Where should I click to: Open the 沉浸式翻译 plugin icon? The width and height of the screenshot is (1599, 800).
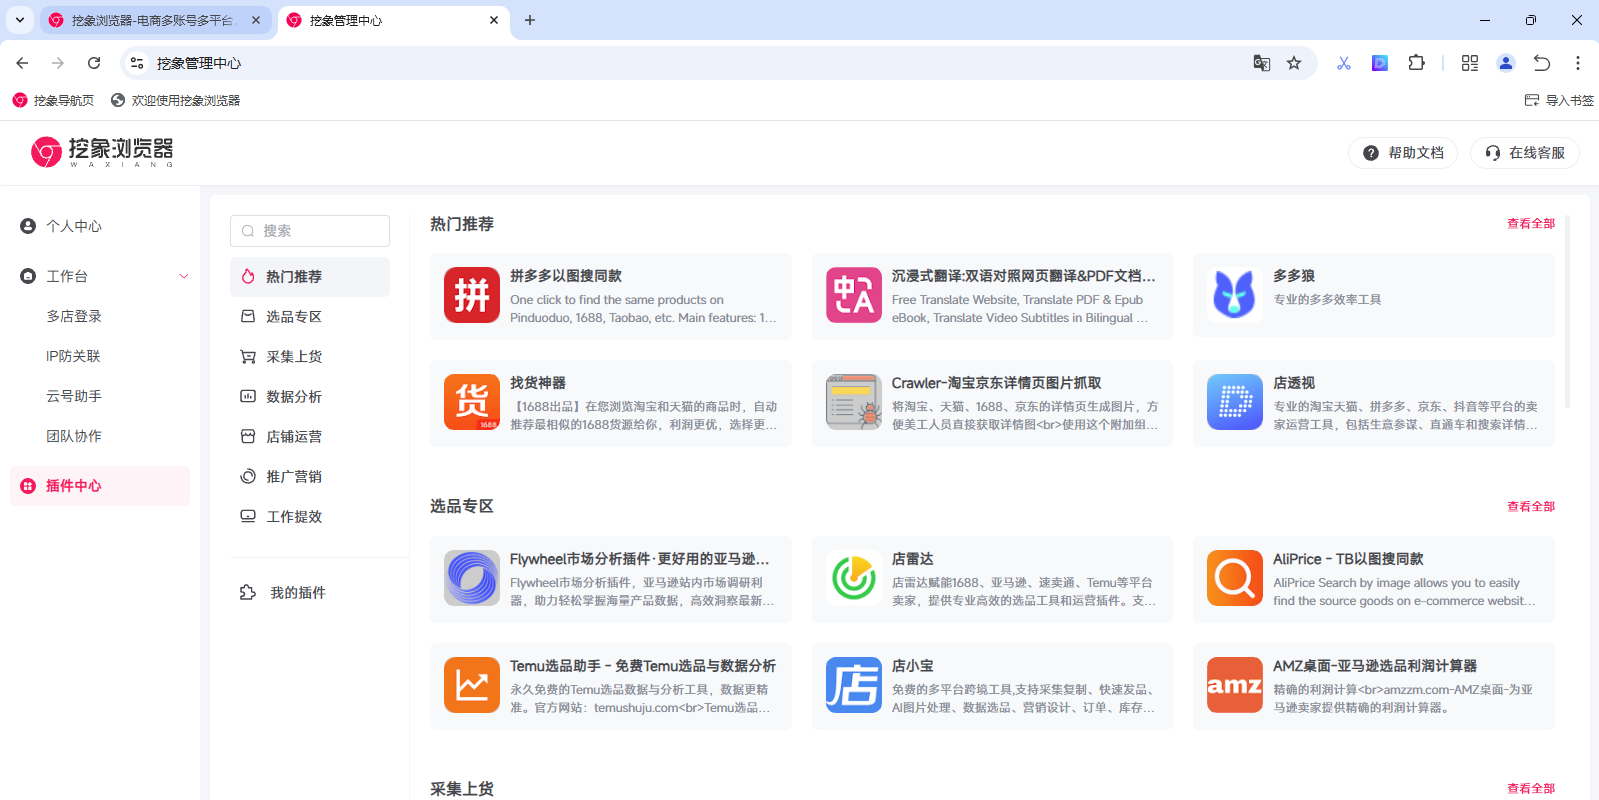coord(853,295)
